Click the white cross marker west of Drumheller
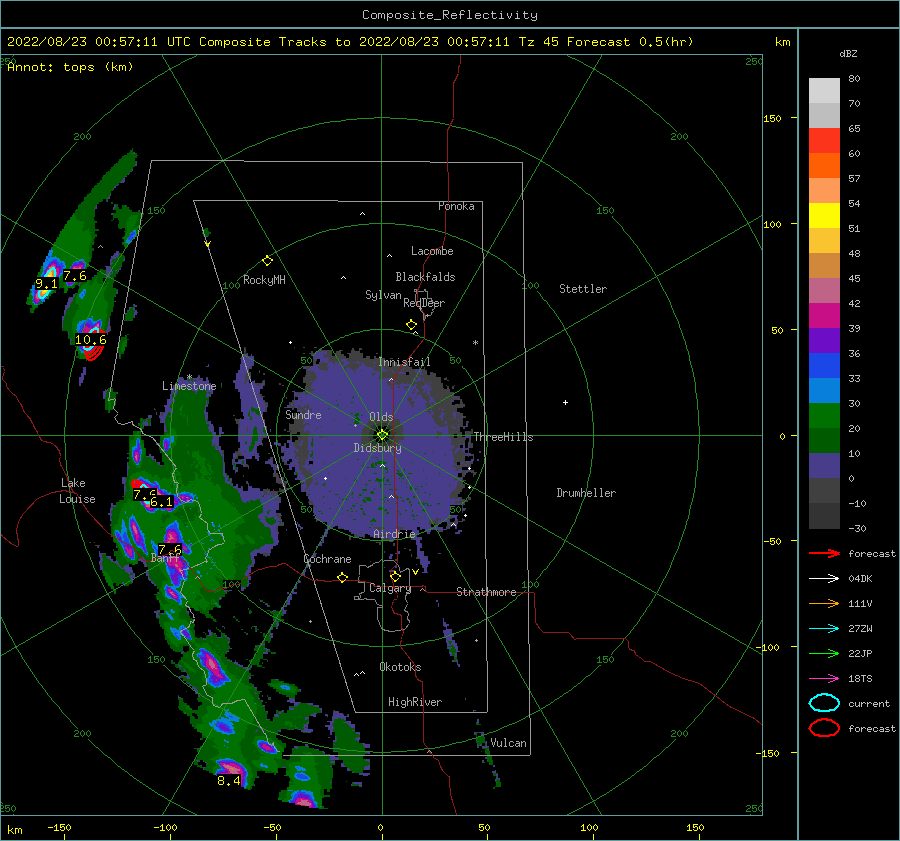This screenshot has height=841, width=900. pos(565,402)
